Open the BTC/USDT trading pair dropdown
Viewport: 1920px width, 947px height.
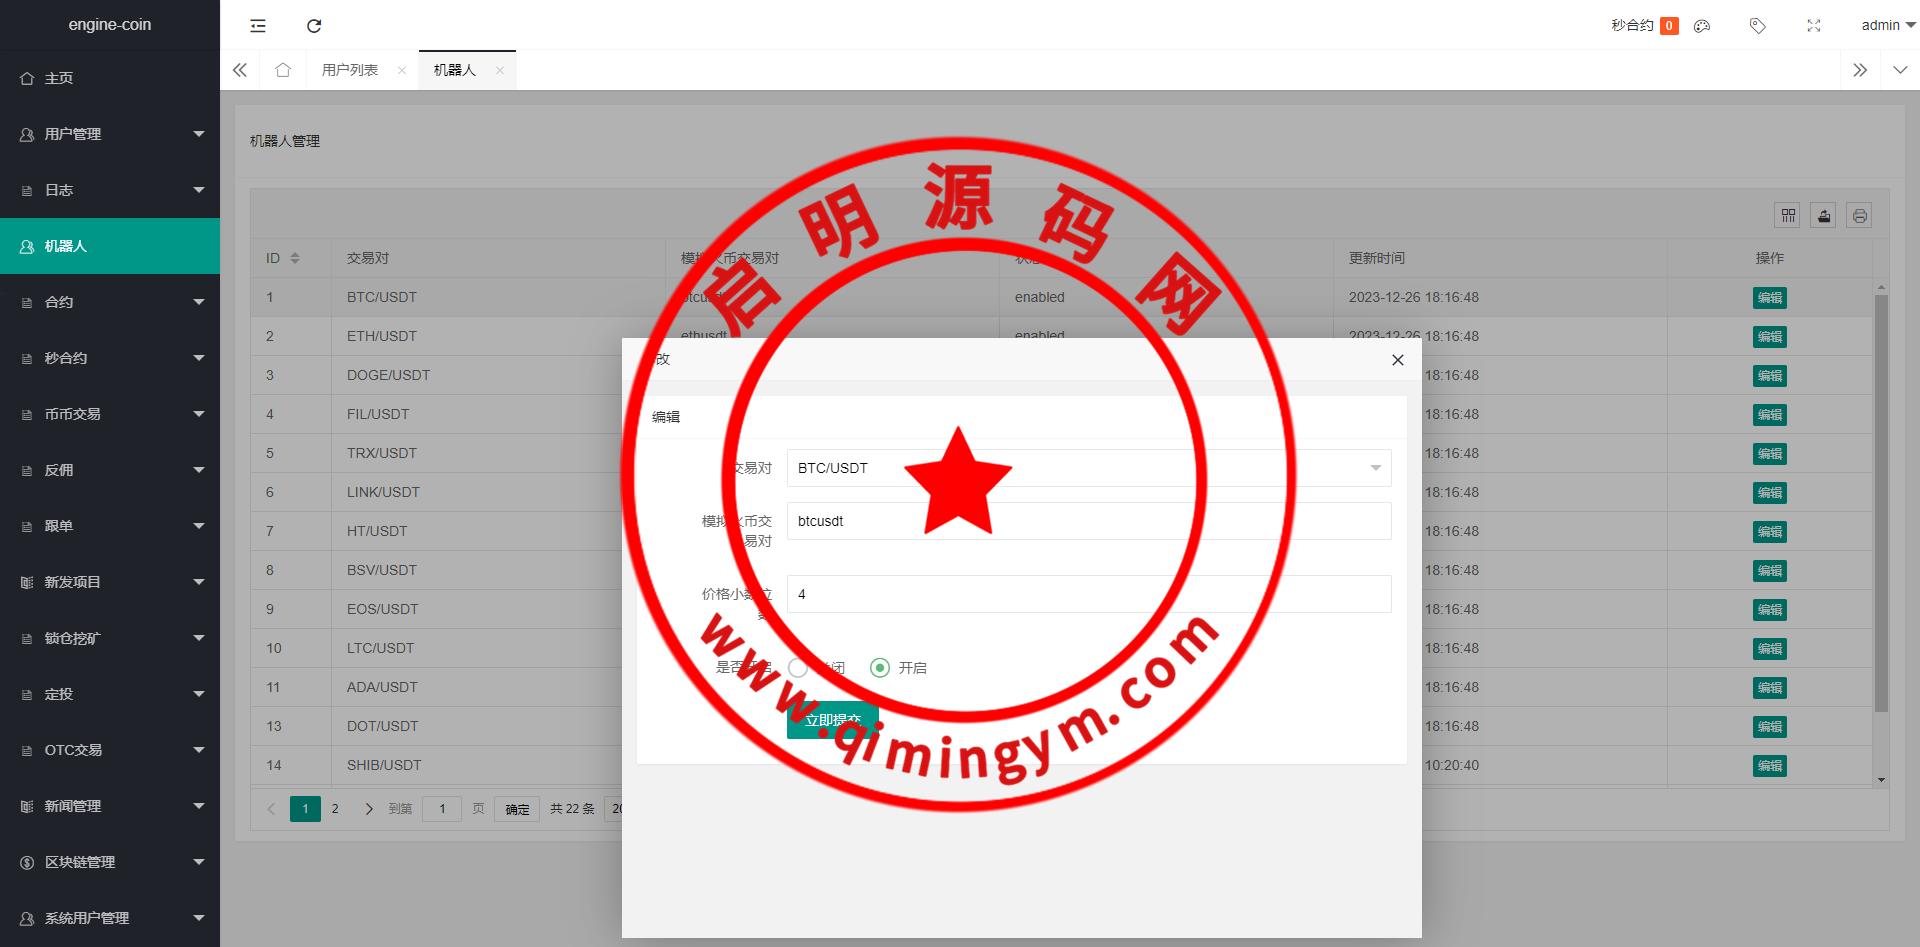[x=1088, y=468]
